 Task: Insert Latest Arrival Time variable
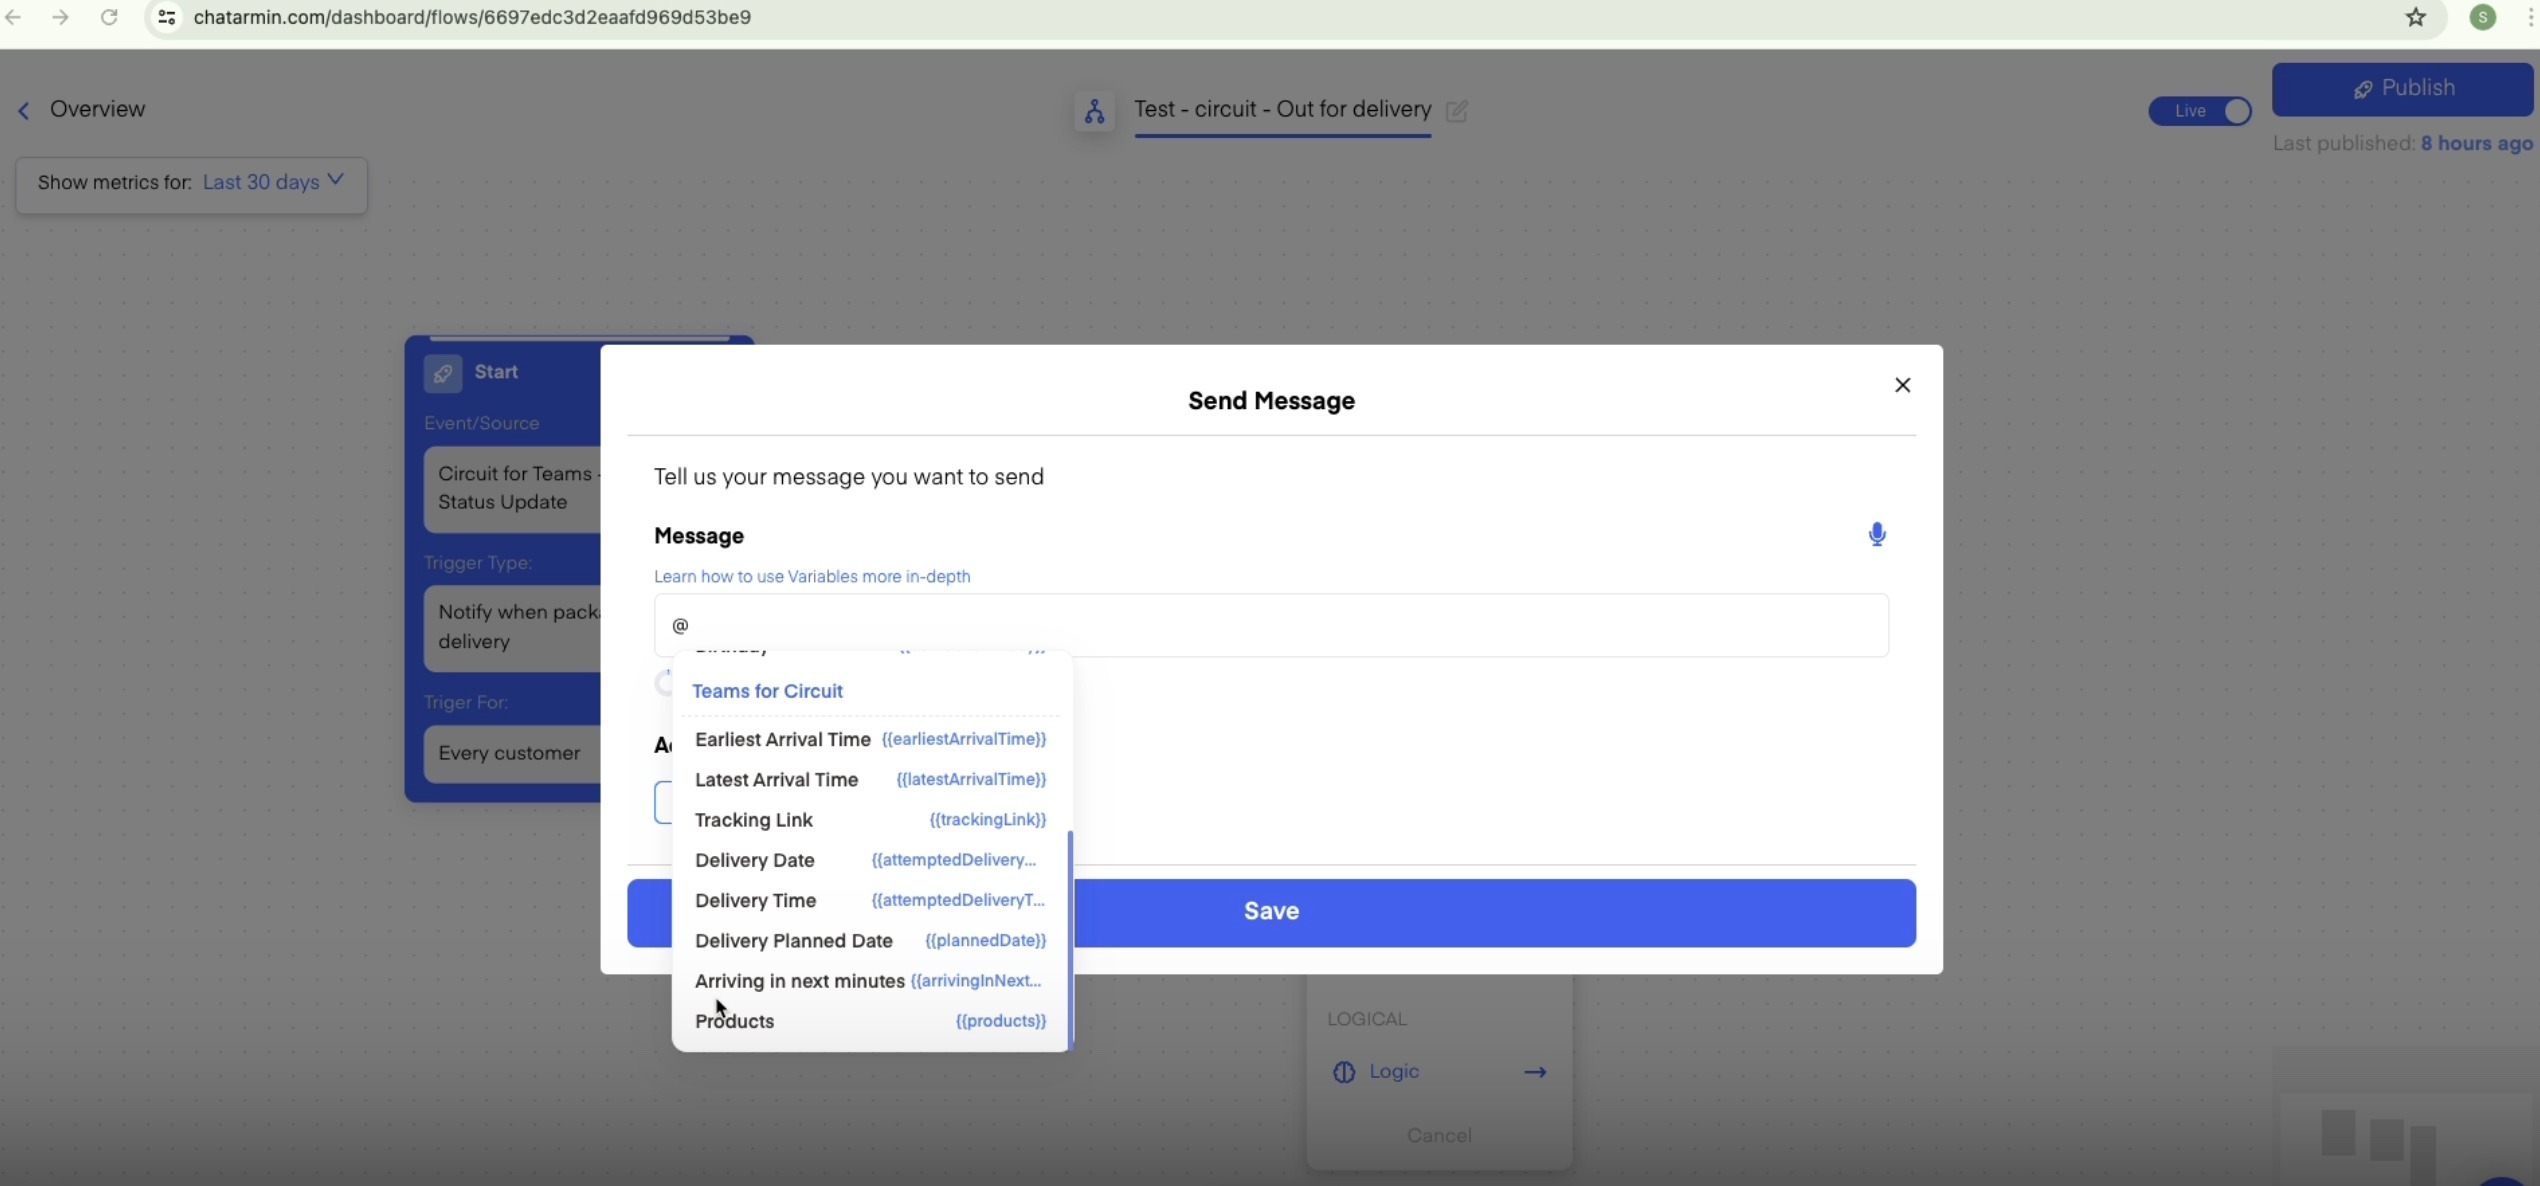tap(870, 779)
